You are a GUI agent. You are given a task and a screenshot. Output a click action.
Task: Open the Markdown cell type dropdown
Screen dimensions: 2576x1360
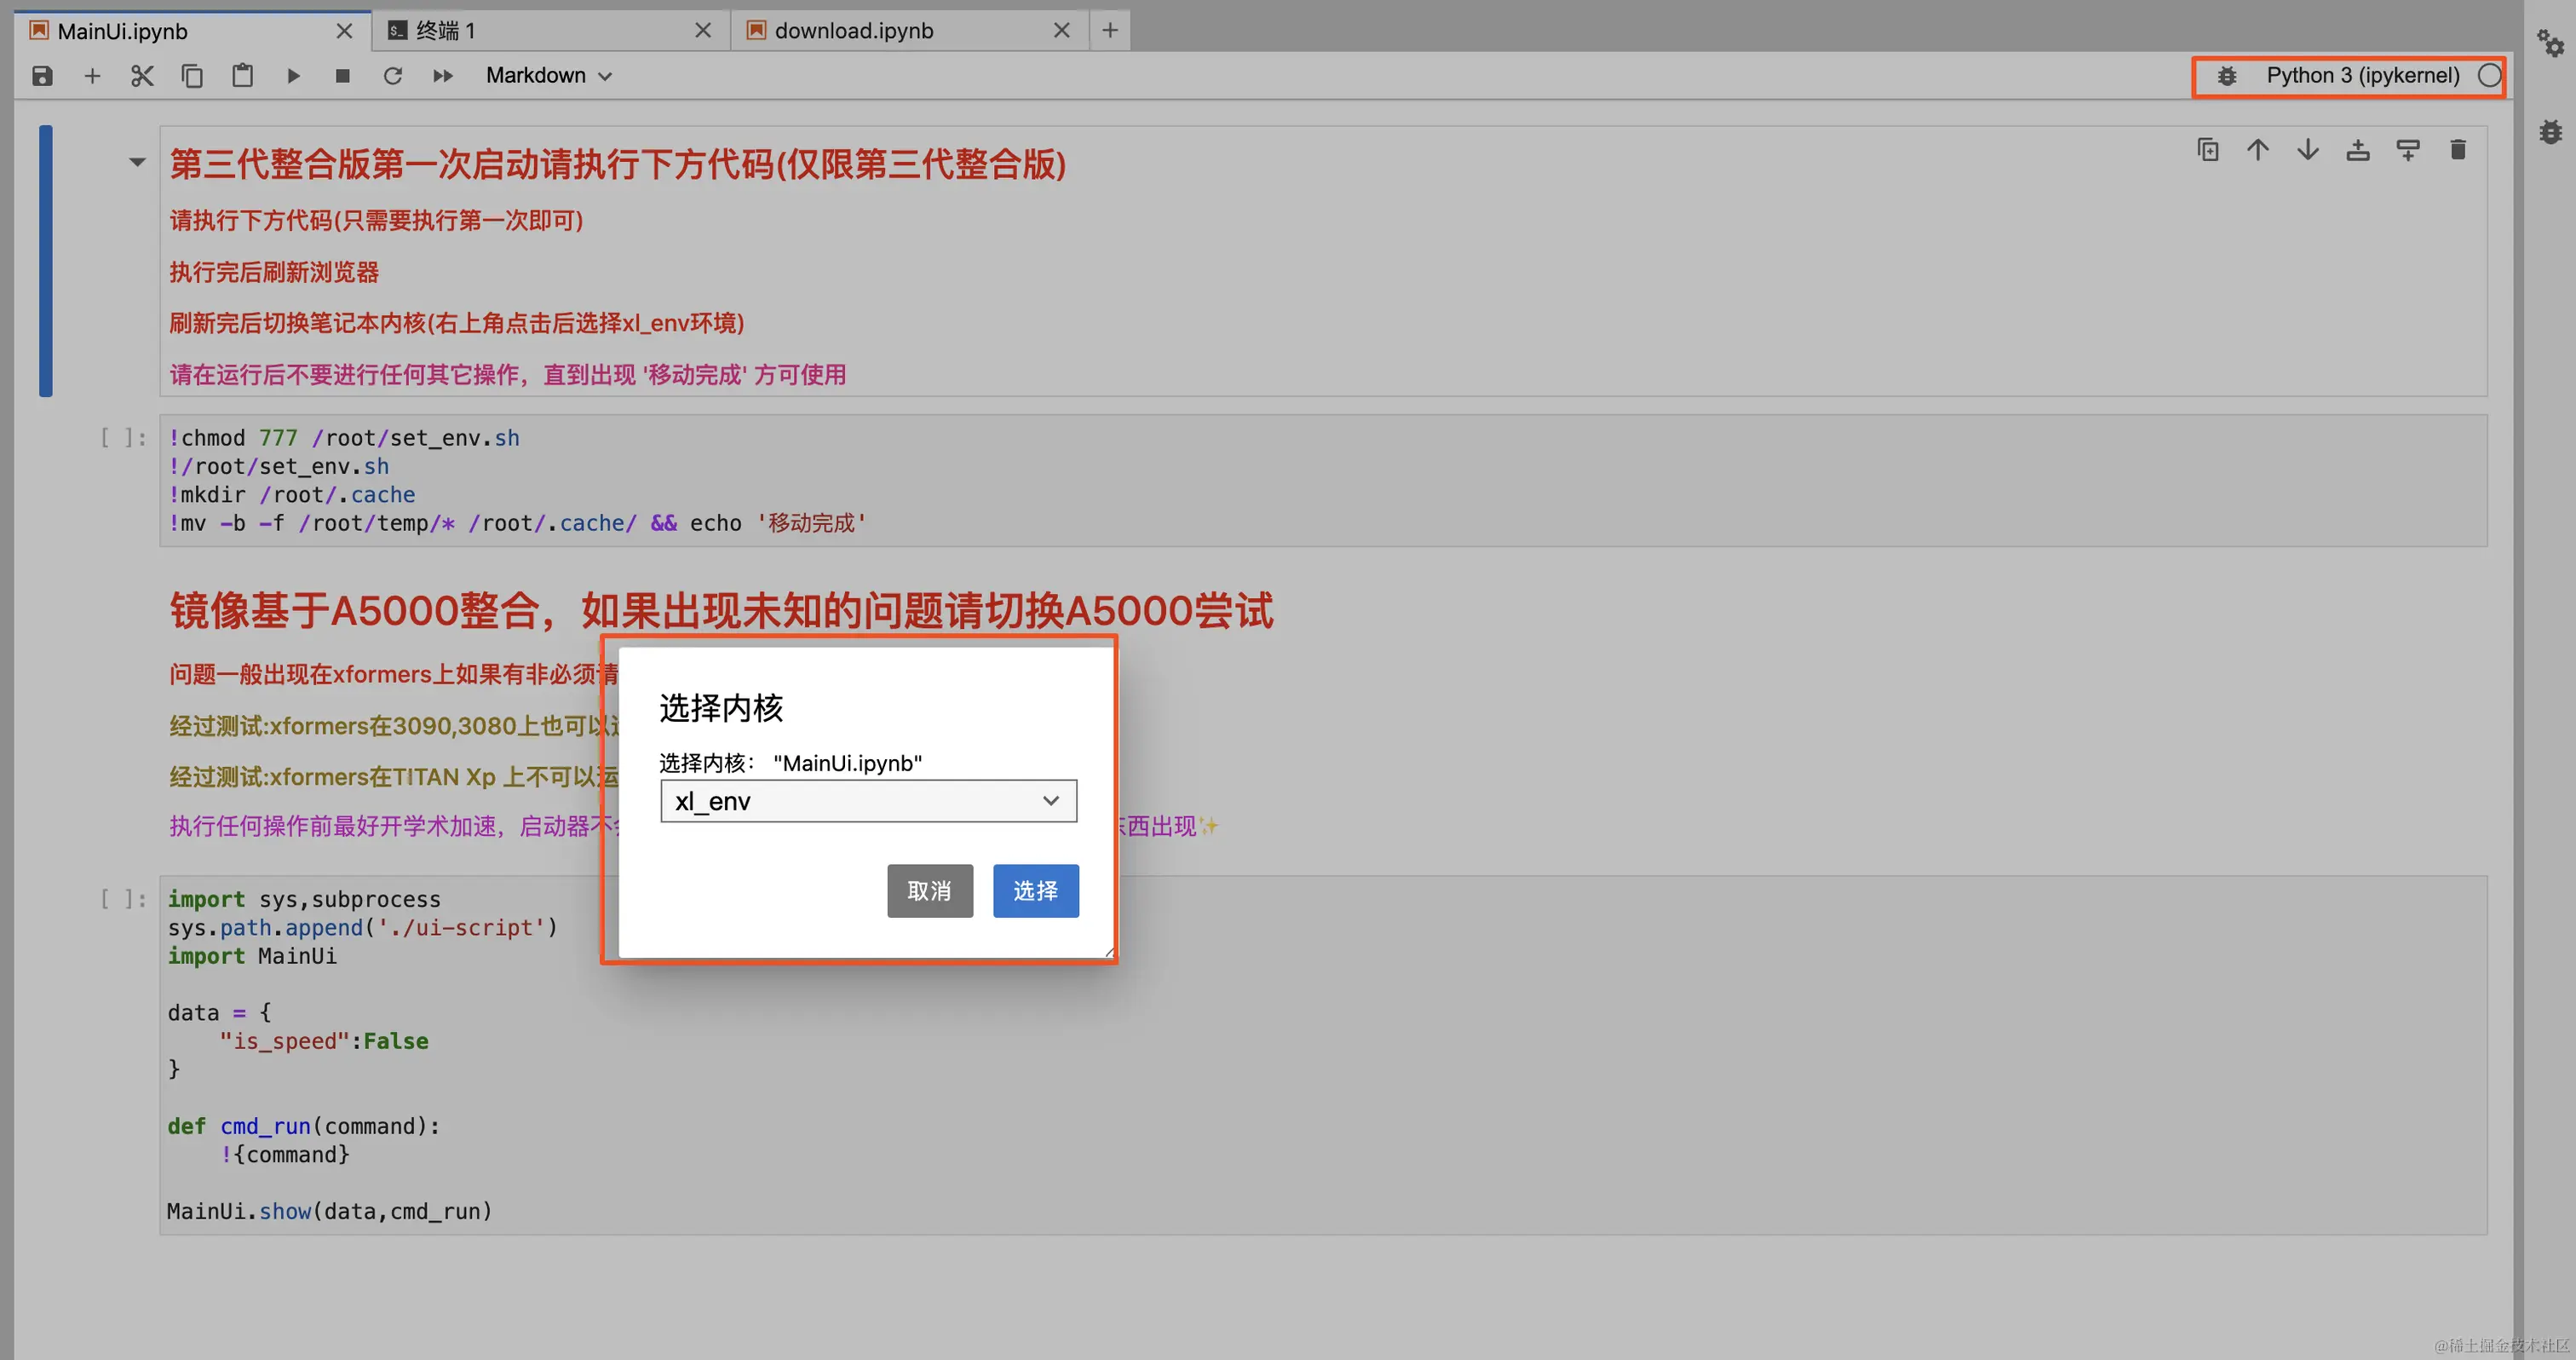(548, 76)
